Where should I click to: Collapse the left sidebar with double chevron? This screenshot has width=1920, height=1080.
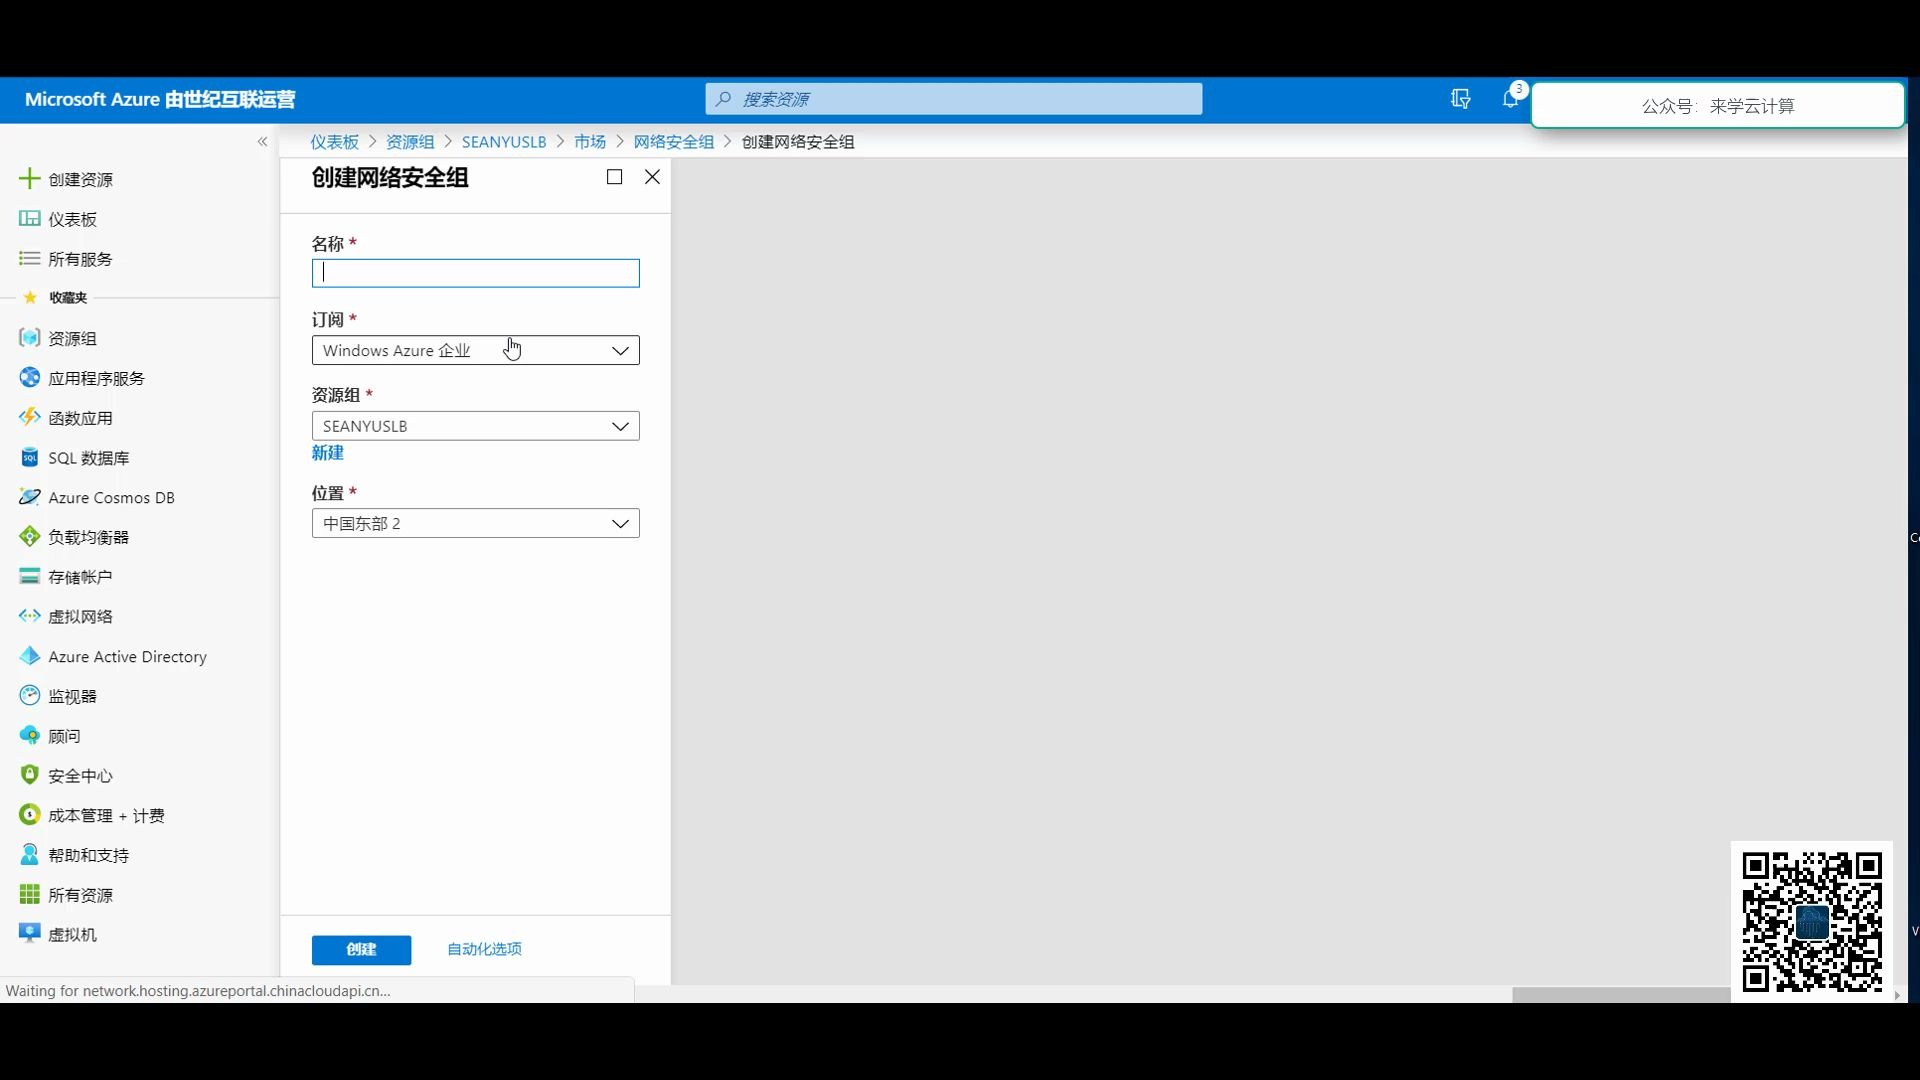point(262,142)
